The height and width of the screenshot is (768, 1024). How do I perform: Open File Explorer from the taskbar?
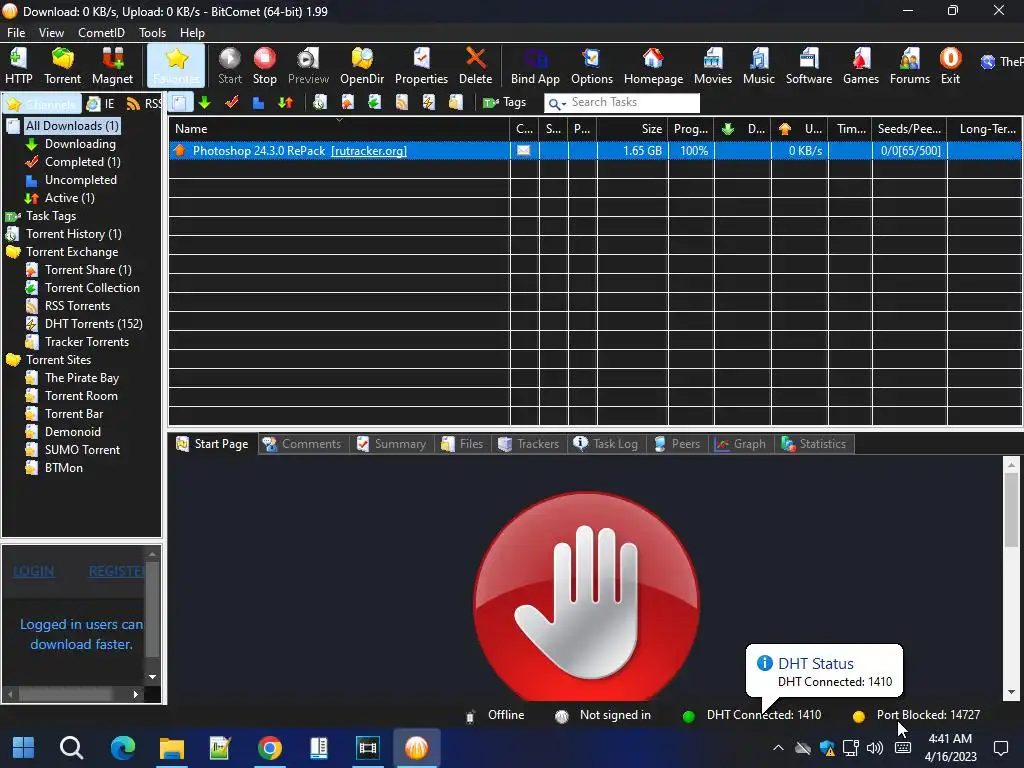pos(172,748)
